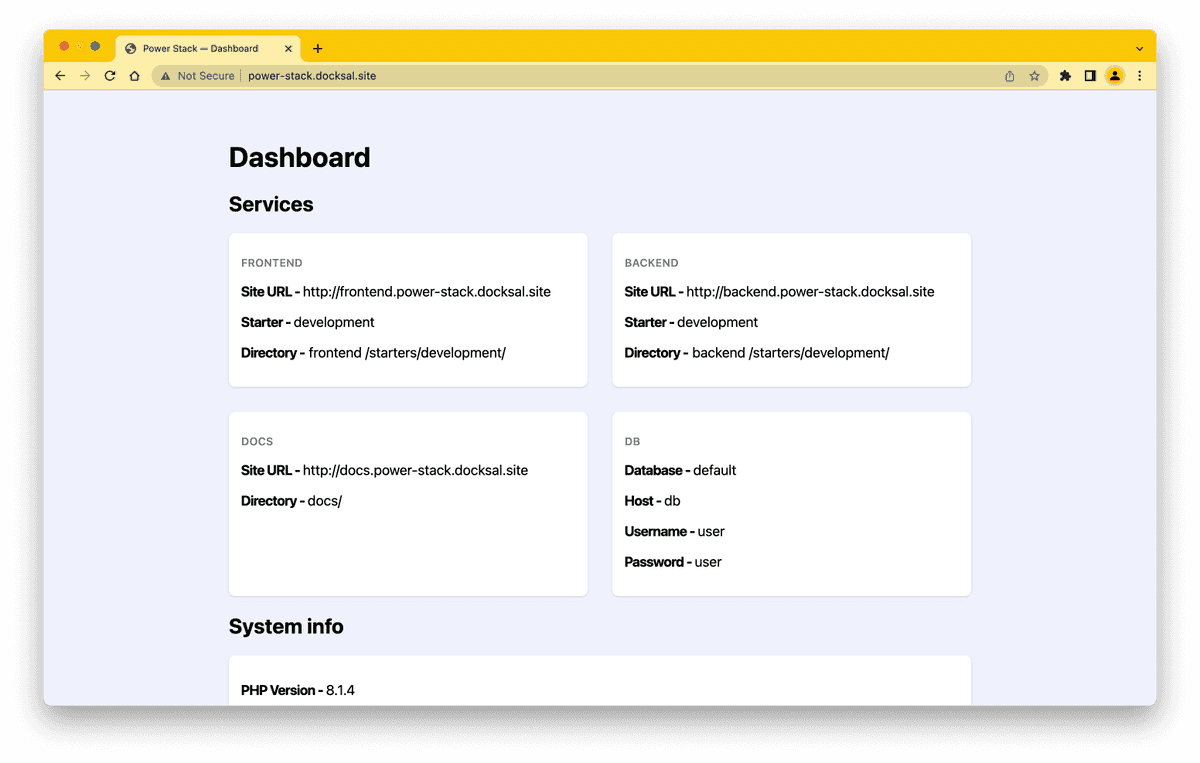The height and width of the screenshot is (763, 1200).
Task: Click the Username user value
Action: point(711,531)
